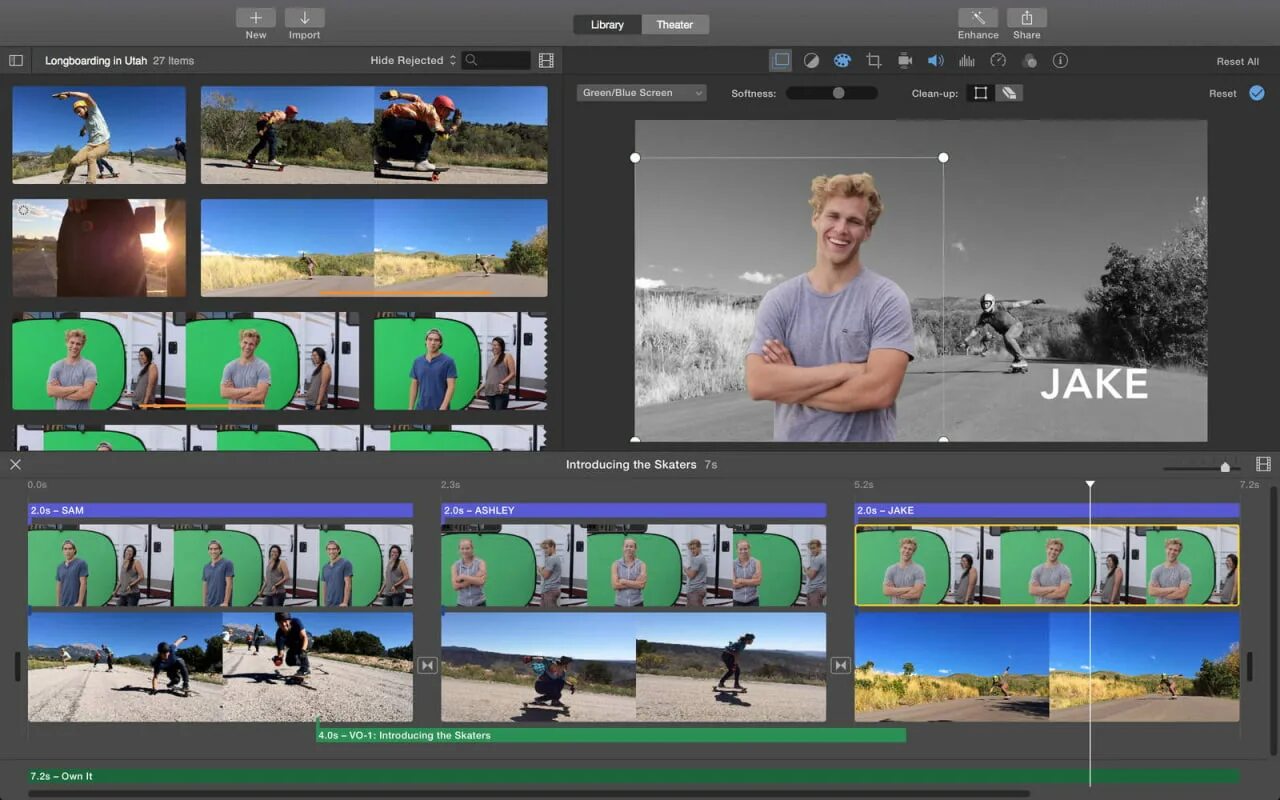Show the clip information icon

1060,61
